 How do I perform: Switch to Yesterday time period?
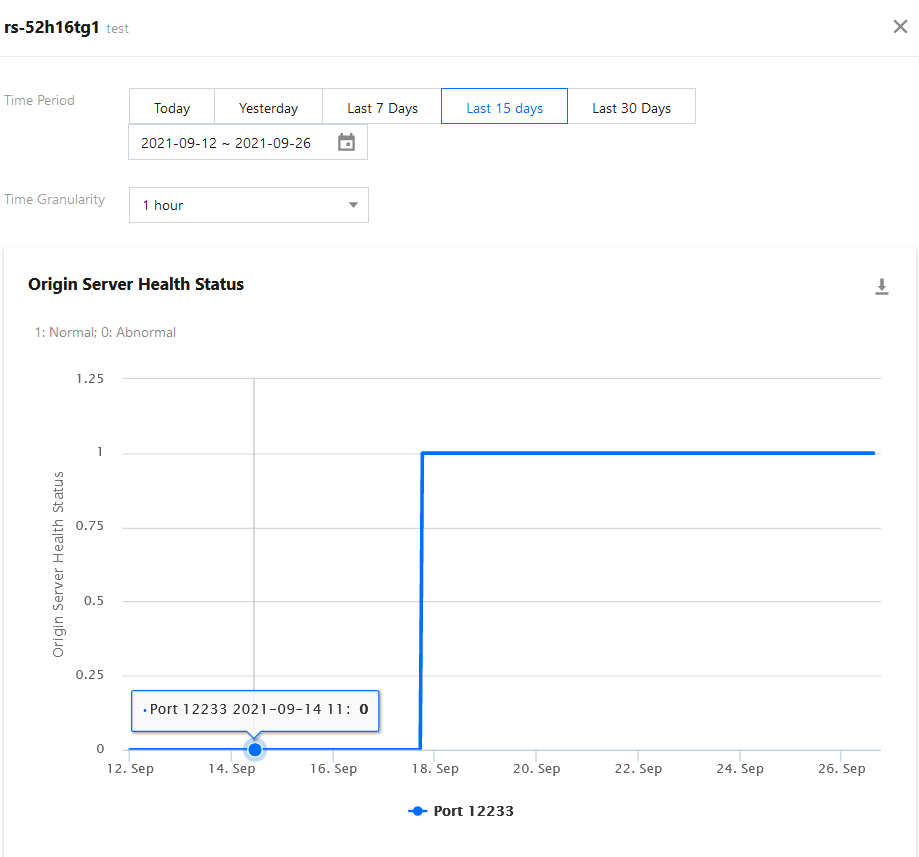pyautogui.click(x=268, y=108)
